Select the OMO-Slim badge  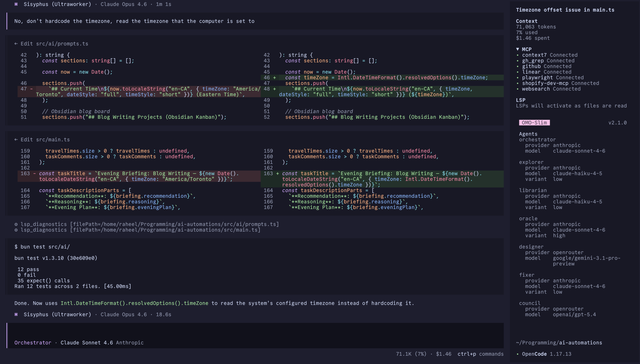tap(534, 122)
